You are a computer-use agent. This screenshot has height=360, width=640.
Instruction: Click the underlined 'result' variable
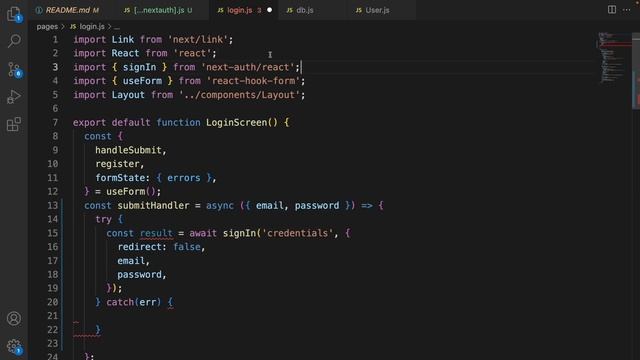[156, 233]
